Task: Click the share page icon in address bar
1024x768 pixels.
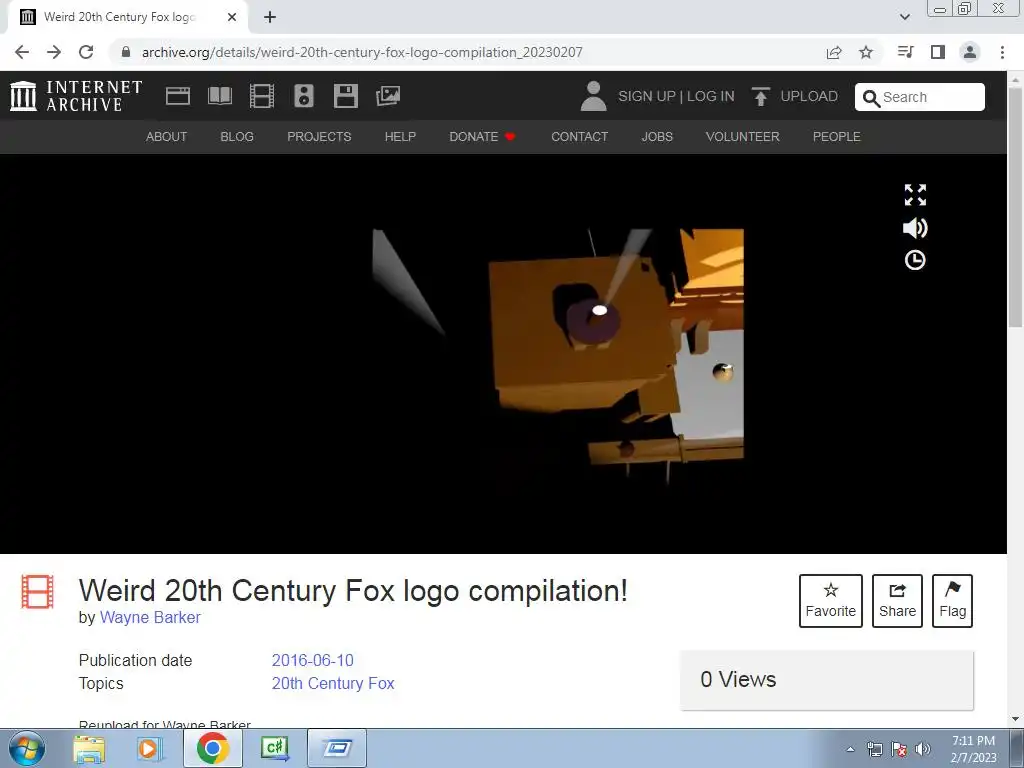Action: pos(834,52)
